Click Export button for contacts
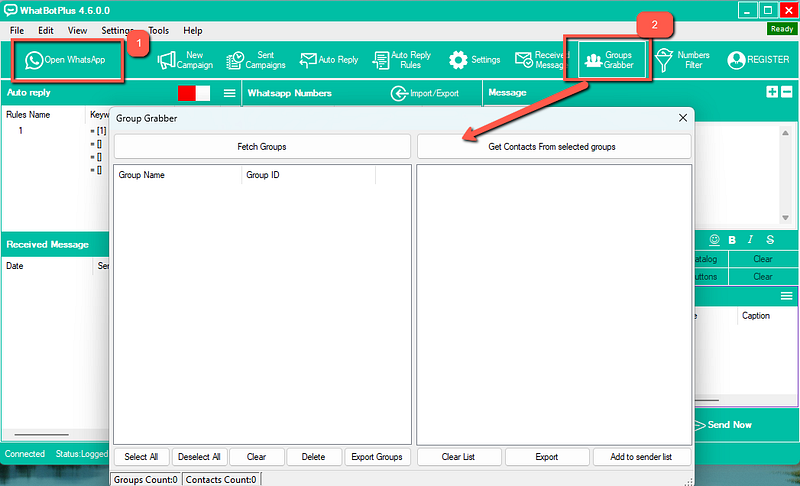800x486 pixels. 546,457
